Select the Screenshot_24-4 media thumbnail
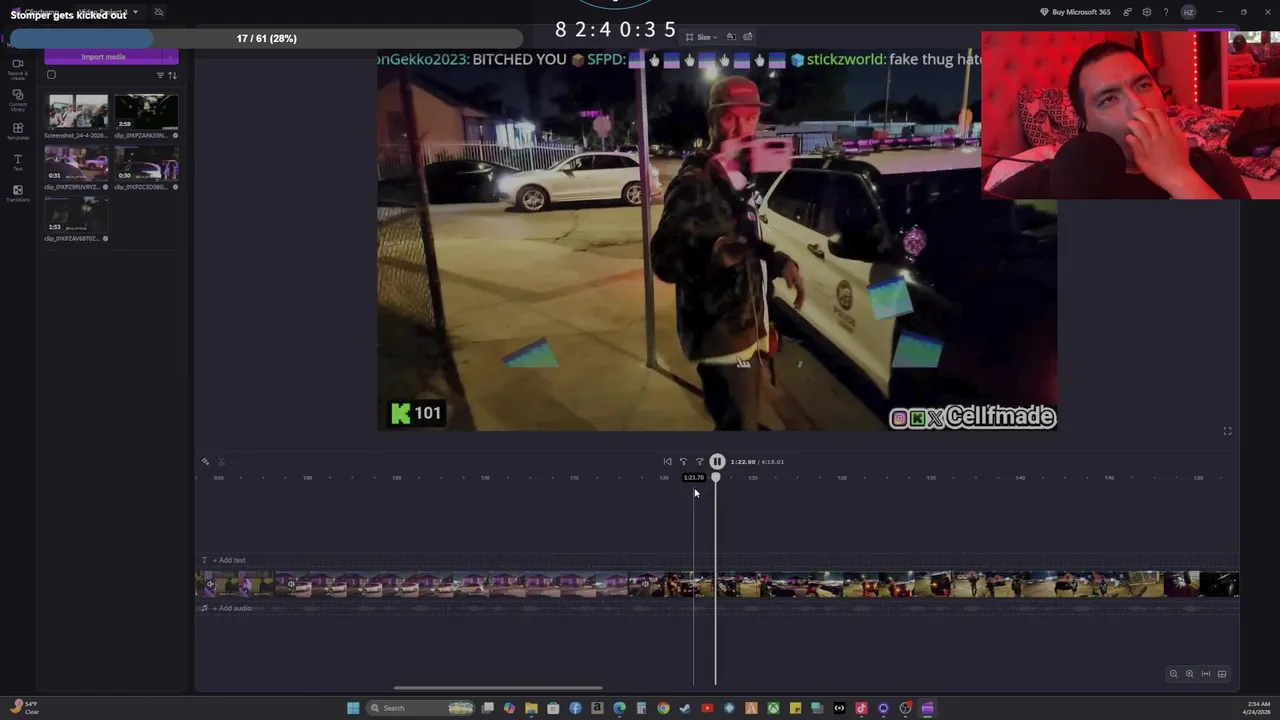Screen dimensions: 1280x720 click(78, 111)
